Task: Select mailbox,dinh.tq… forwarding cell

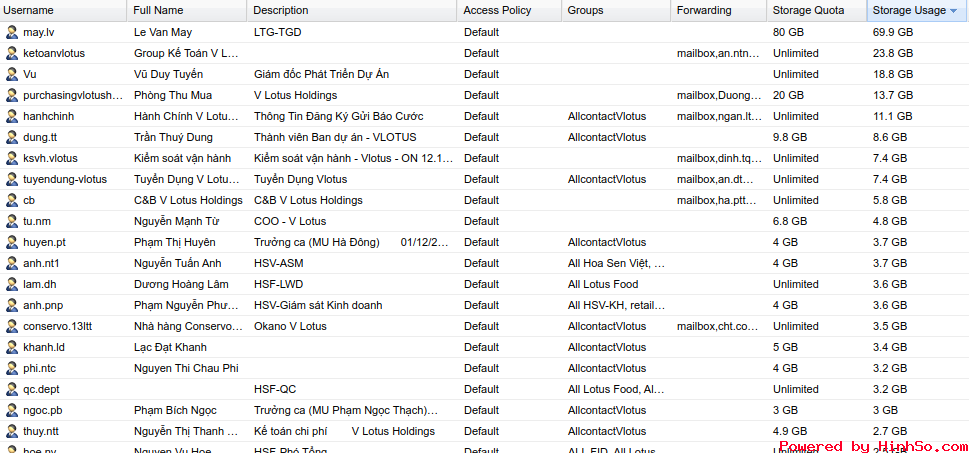Action: coord(718,158)
